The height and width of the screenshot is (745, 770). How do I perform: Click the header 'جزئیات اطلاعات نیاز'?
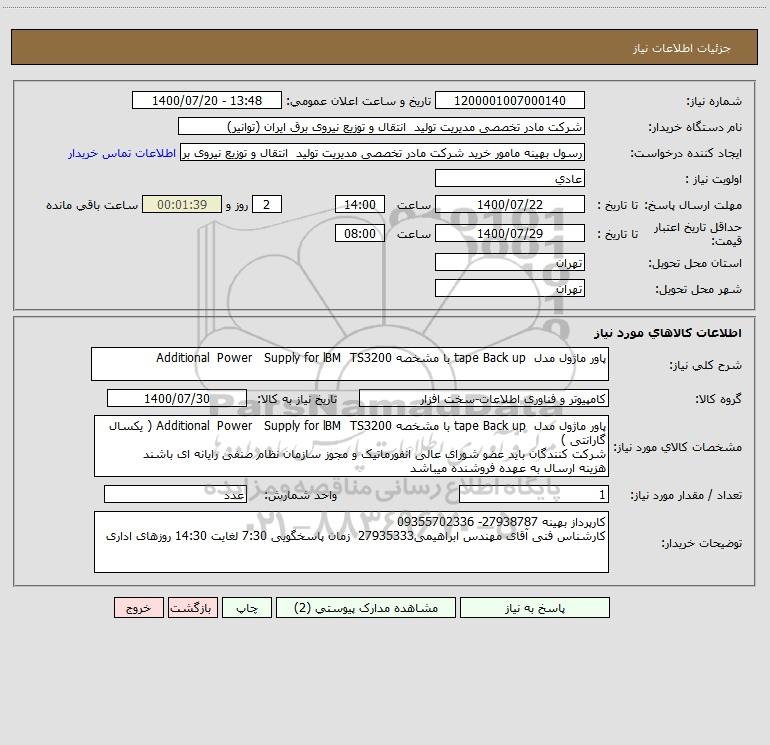pos(681,48)
